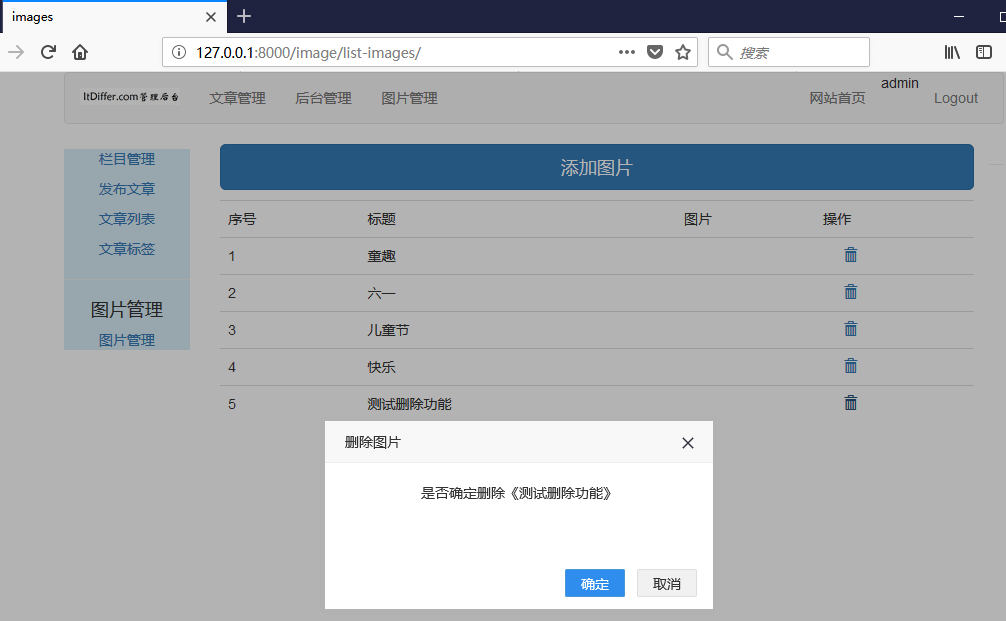Click the trash icon for row 童趣
The height and width of the screenshot is (621, 1006).
(x=851, y=255)
